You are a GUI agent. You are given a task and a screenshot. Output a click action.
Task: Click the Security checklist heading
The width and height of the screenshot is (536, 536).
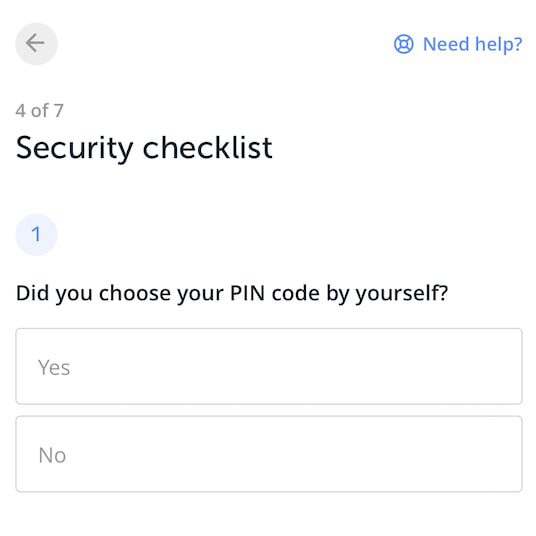[x=144, y=148]
